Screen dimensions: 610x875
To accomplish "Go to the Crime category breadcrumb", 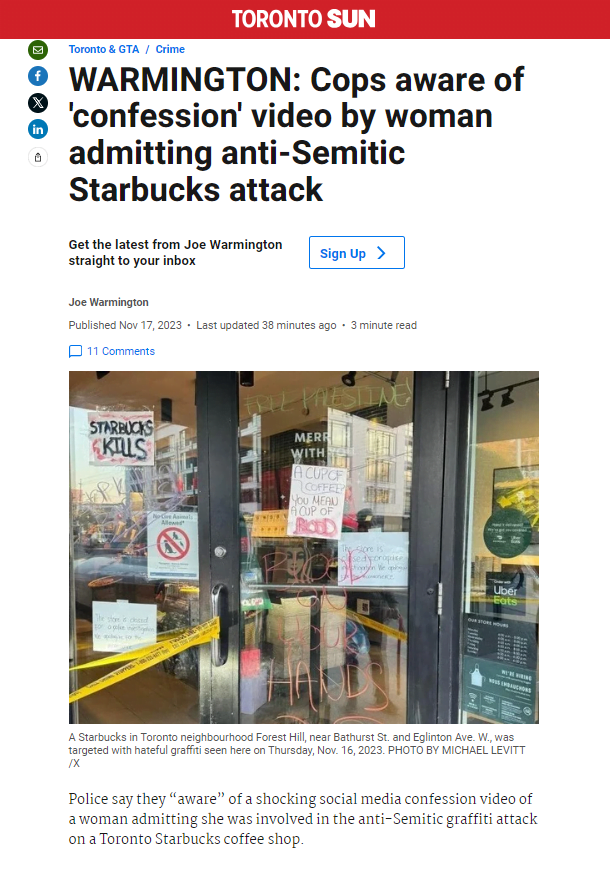I will [170, 49].
